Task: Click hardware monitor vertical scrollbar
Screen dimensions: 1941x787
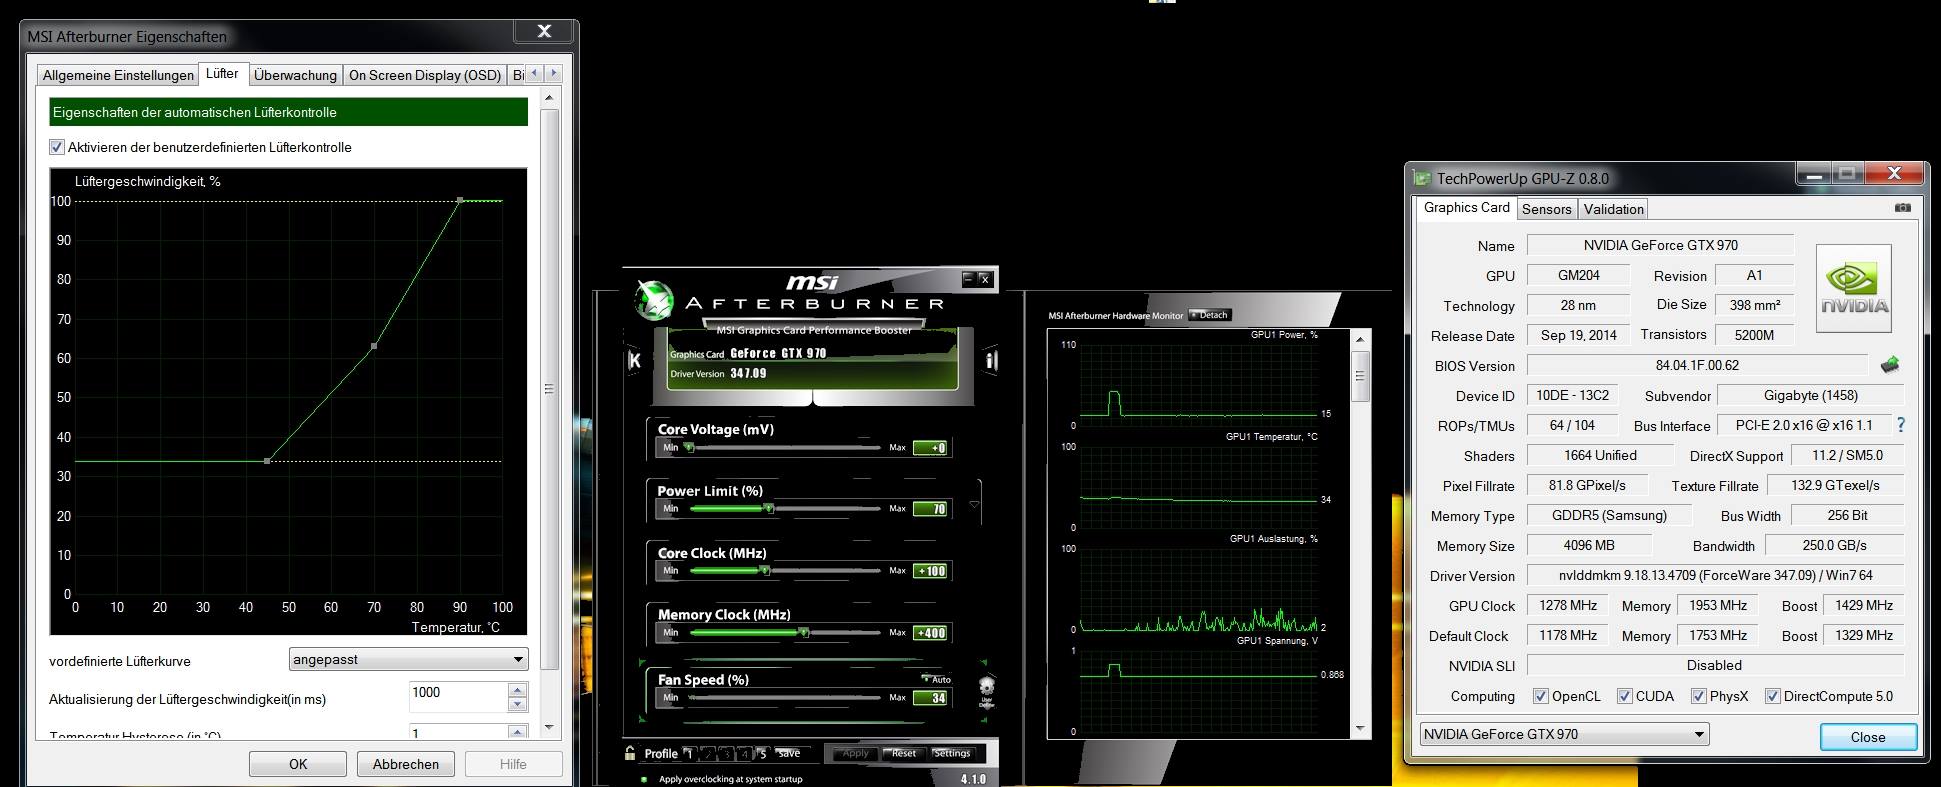Action: (x=1359, y=535)
